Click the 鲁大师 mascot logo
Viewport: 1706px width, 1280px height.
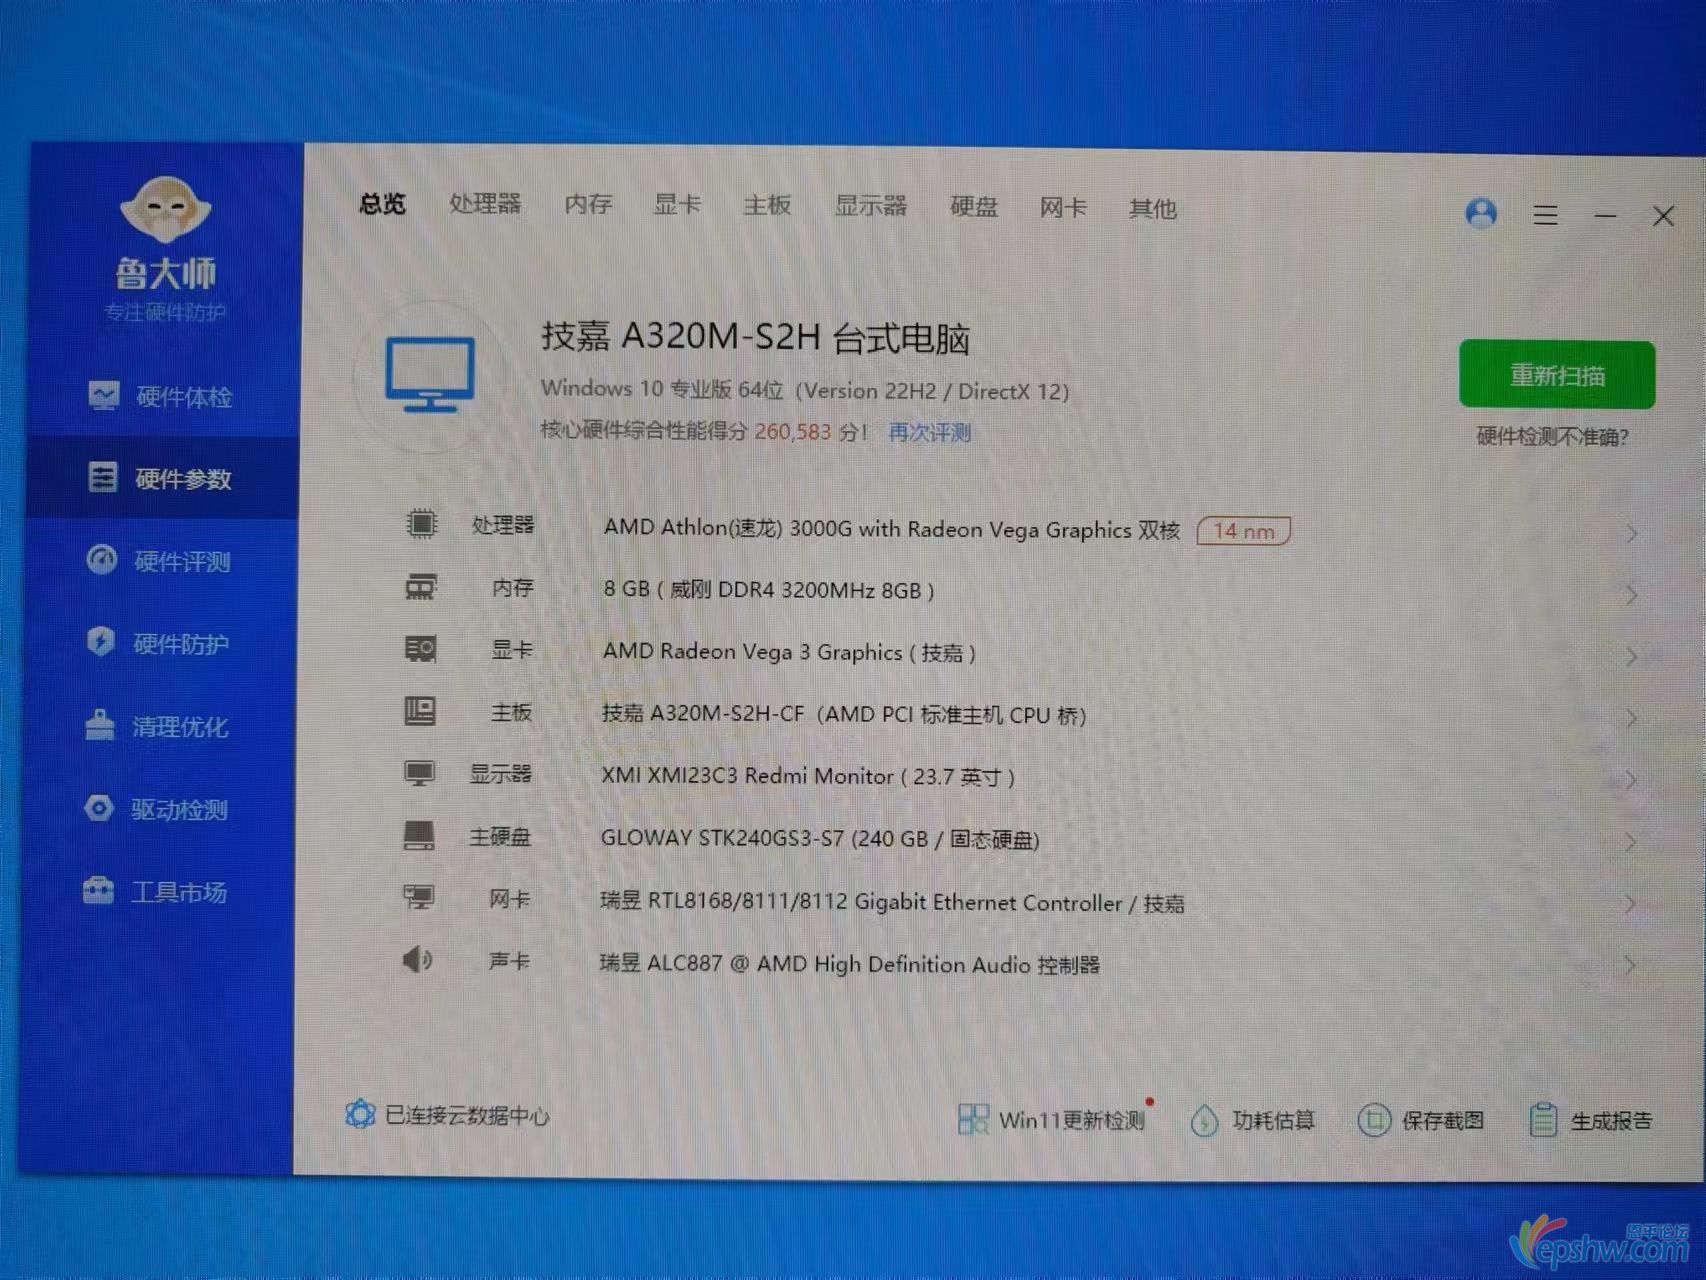165,210
